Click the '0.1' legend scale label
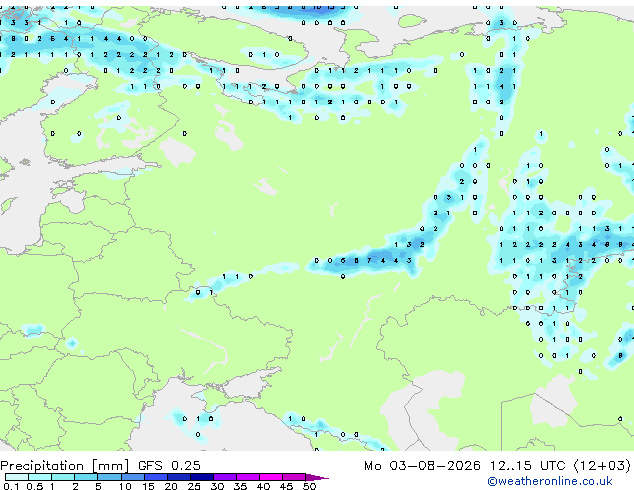The height and width of the screenshot is (490, 634). pos(11,486)
